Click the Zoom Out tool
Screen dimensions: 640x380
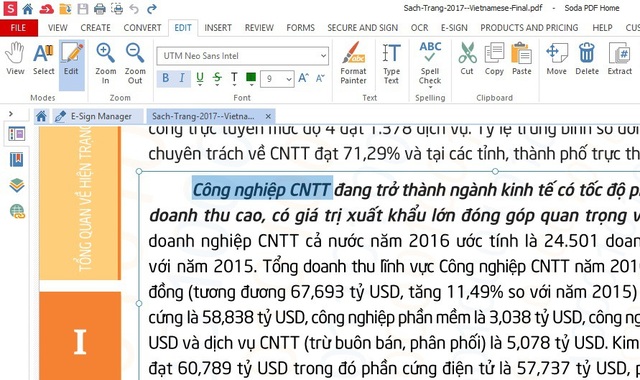135,63
